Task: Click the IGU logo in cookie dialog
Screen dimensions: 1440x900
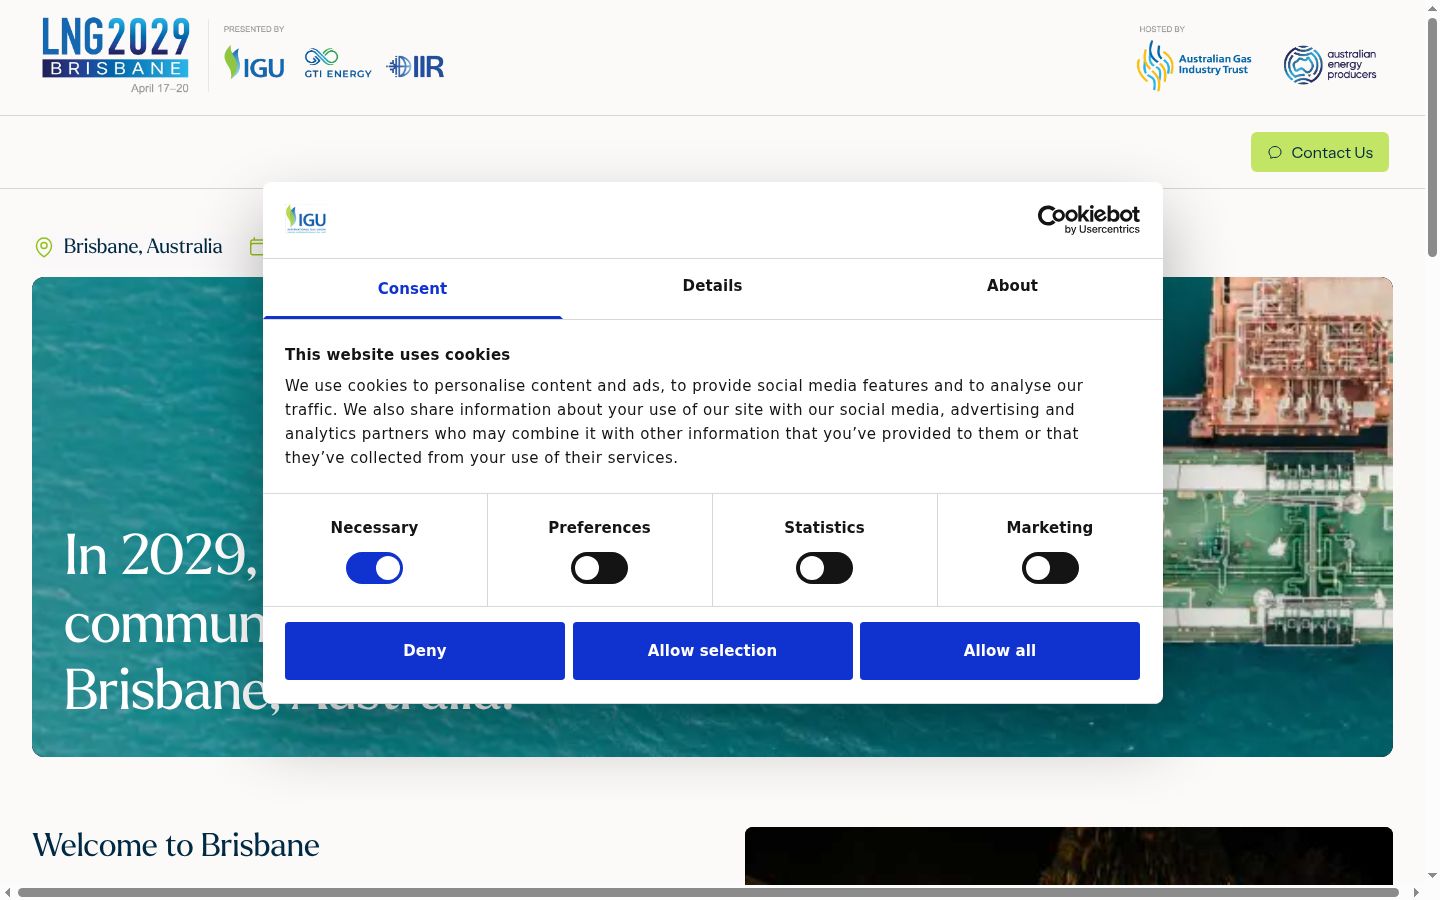Action: (306, 219)
